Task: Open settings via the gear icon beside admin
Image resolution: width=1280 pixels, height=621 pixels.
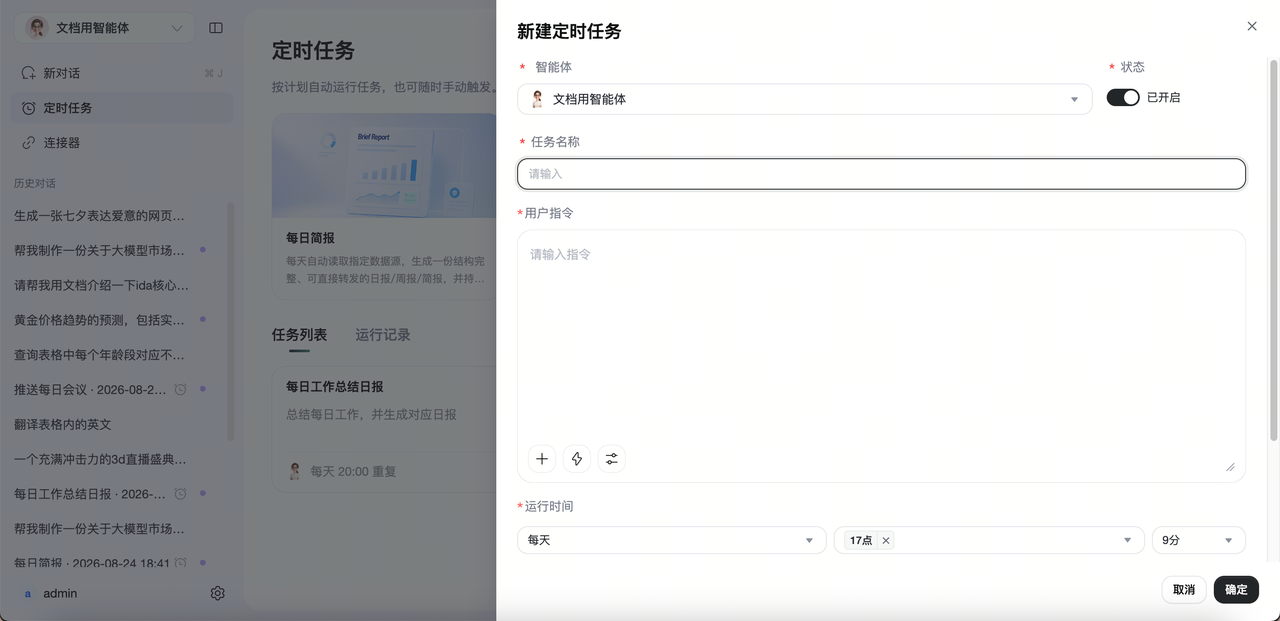Action: tap(218, 593)
